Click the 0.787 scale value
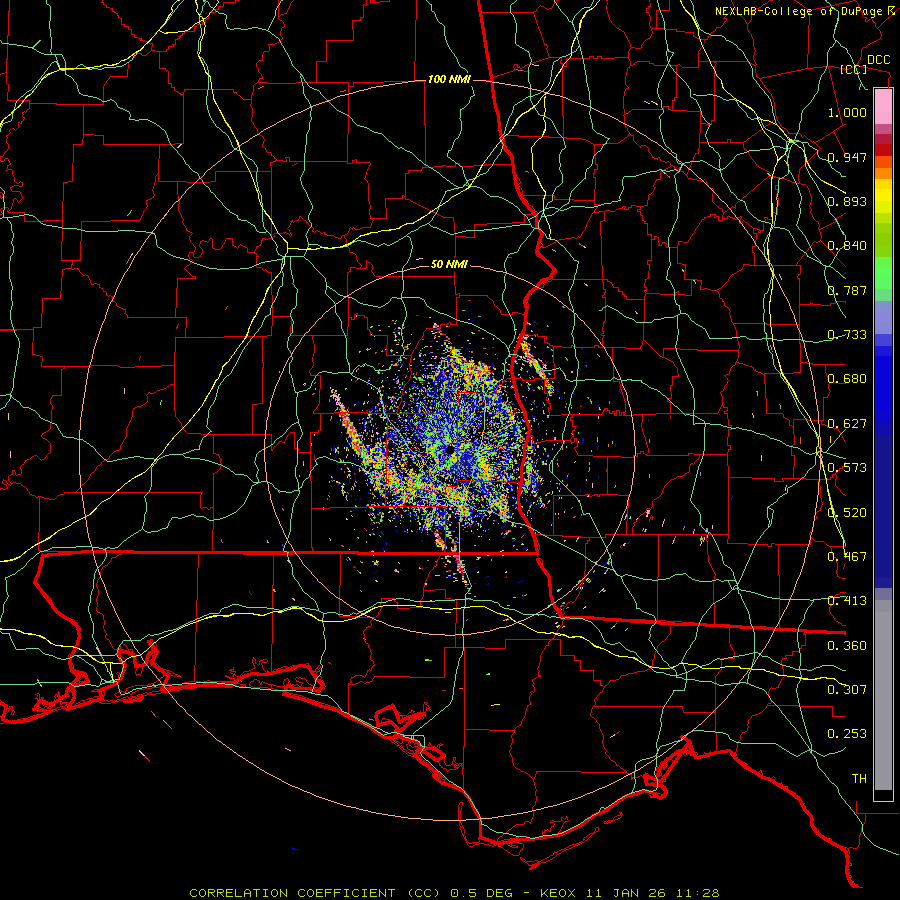The height and width of the screenshot is (900, 900). (847, 290)
